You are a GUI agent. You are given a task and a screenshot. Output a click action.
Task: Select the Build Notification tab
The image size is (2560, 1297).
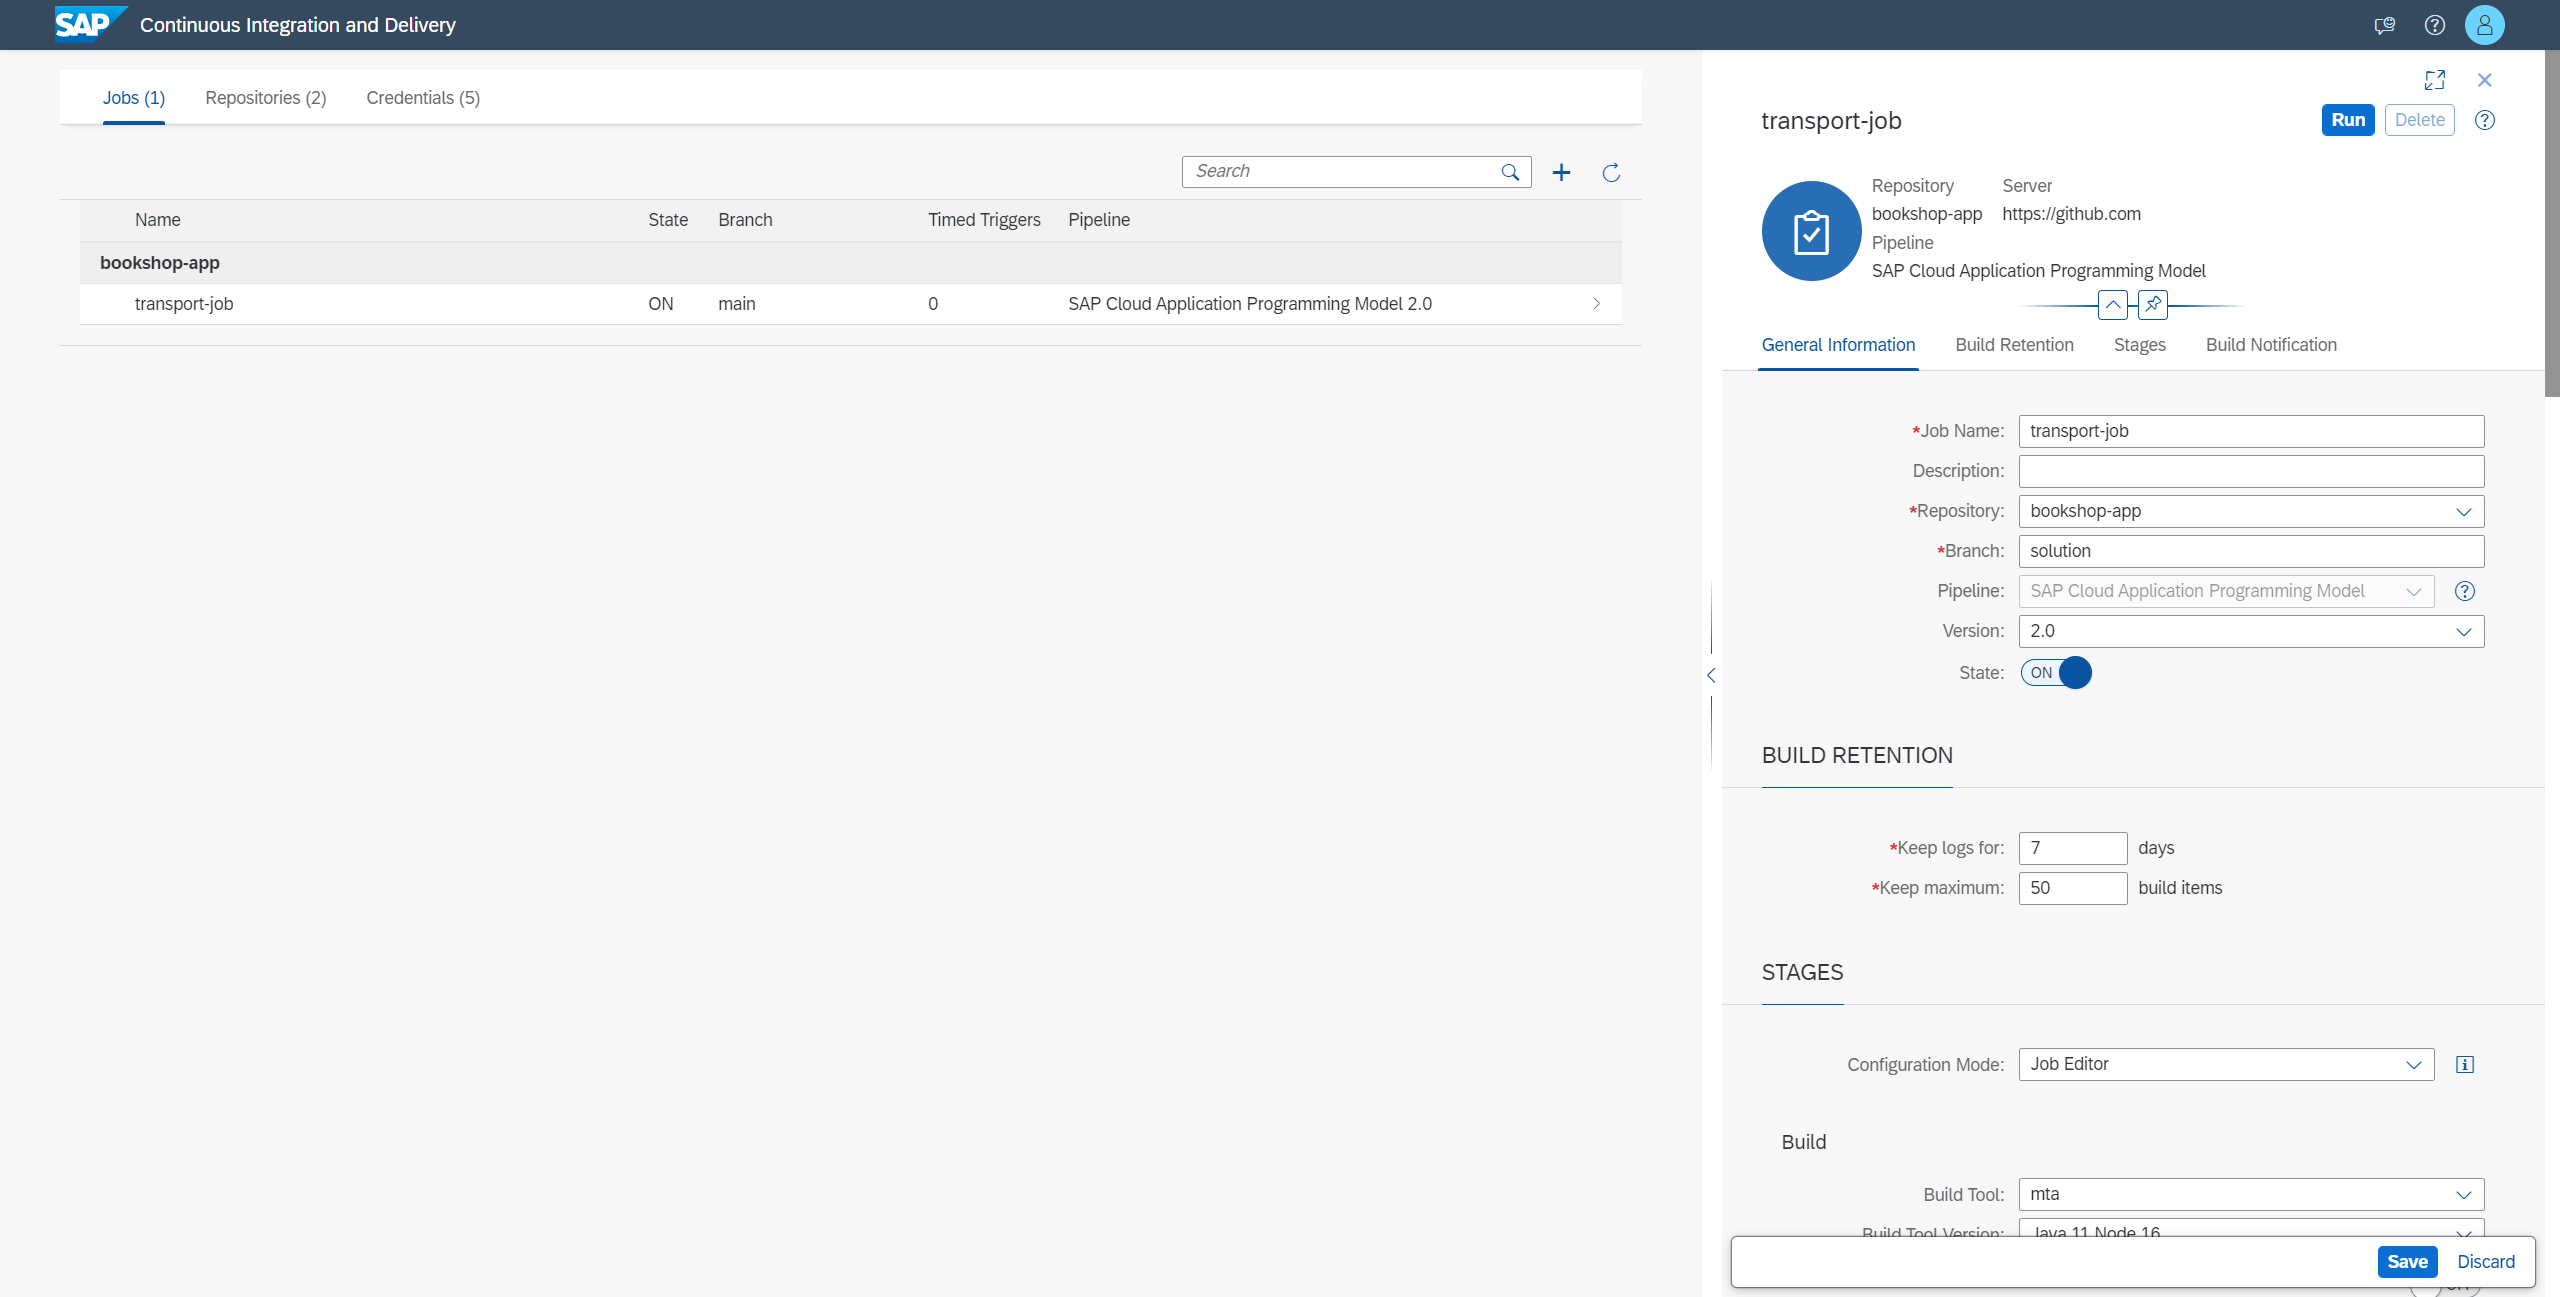tap(2271, 345)
